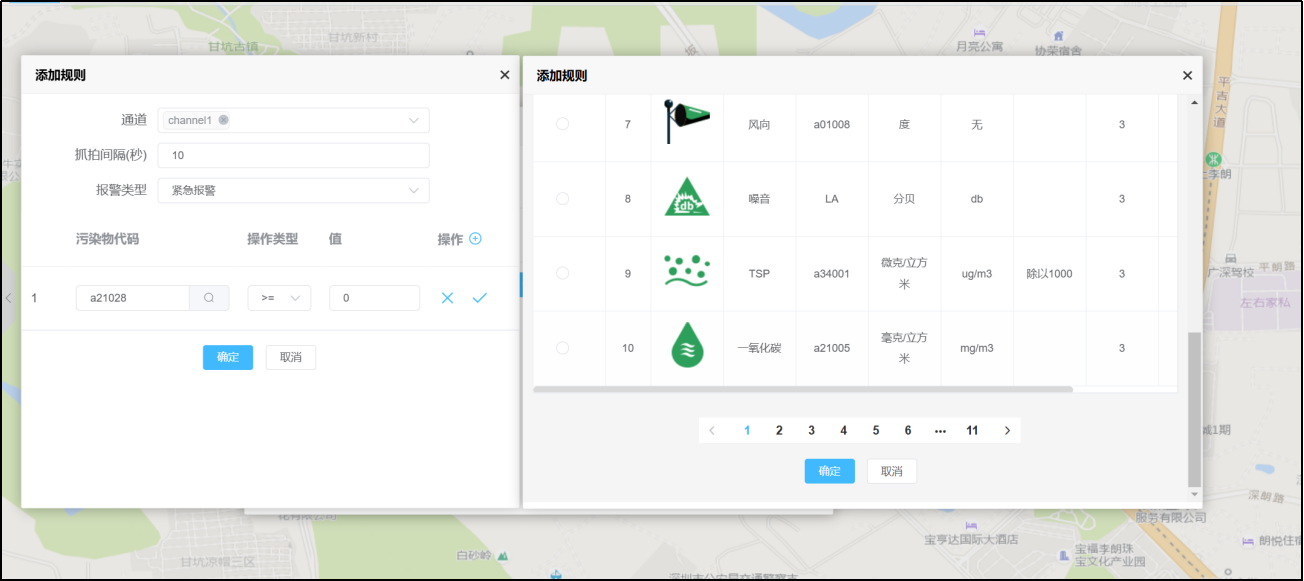
Task: Click the blue X cancel-row icon
Action: tap(447, 298)
